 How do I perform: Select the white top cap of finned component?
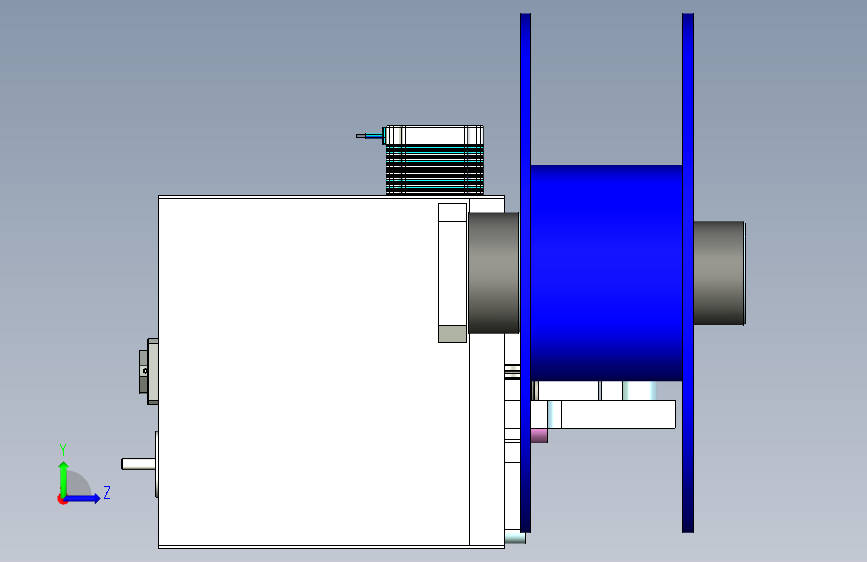(435, 135)
